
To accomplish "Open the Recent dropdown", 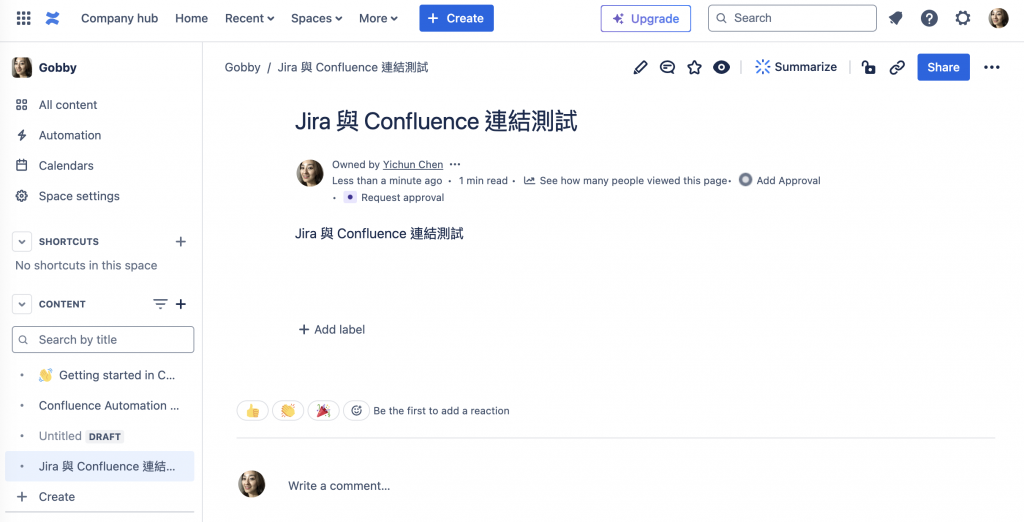I will pyautogui.click(x=249, y=18).
